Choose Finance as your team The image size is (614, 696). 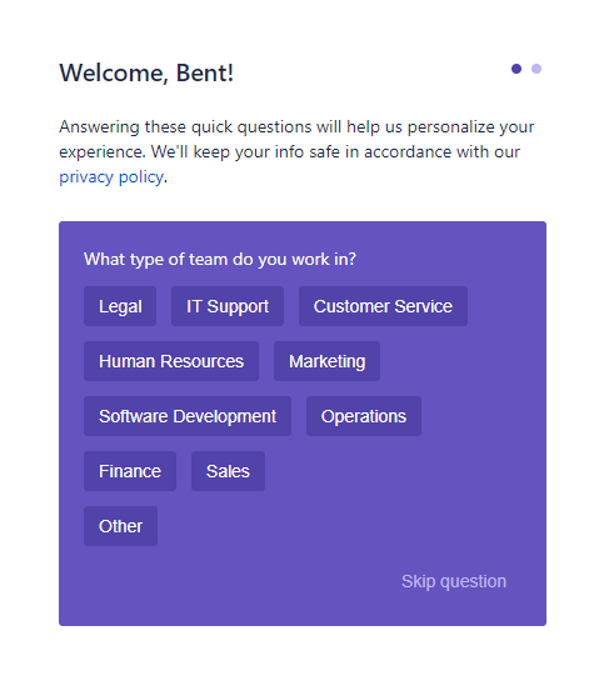point(130,471)
